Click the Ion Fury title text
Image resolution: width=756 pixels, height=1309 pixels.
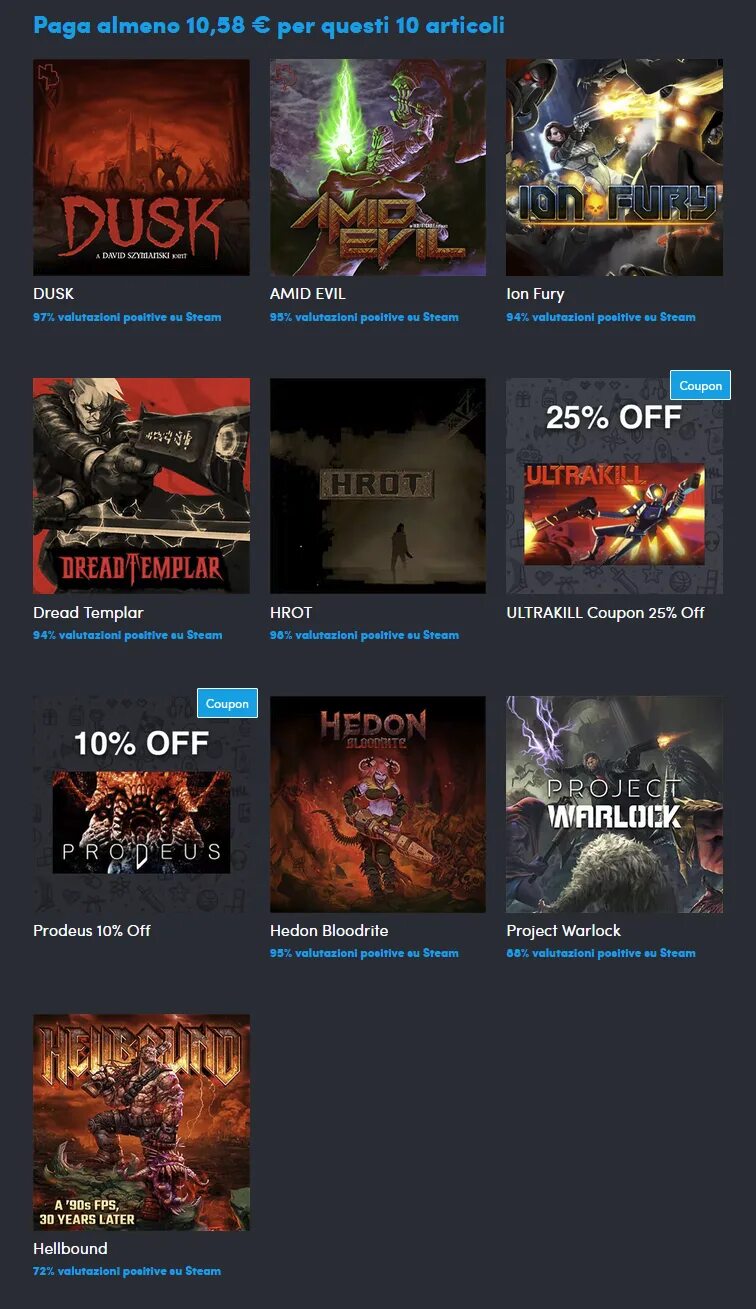tap(535, 294)
